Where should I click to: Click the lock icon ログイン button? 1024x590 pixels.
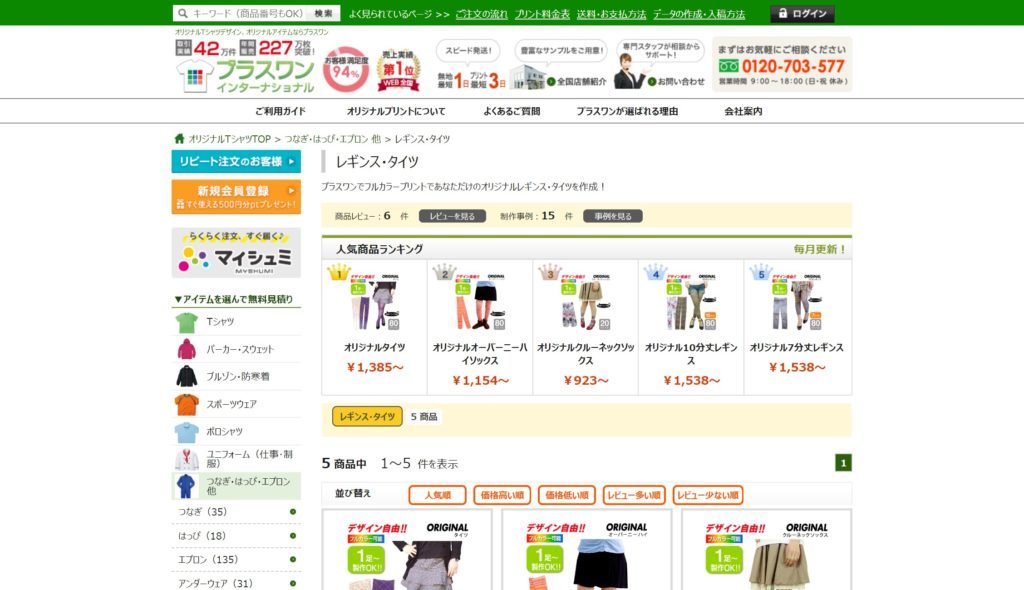[x=802, y=14]
